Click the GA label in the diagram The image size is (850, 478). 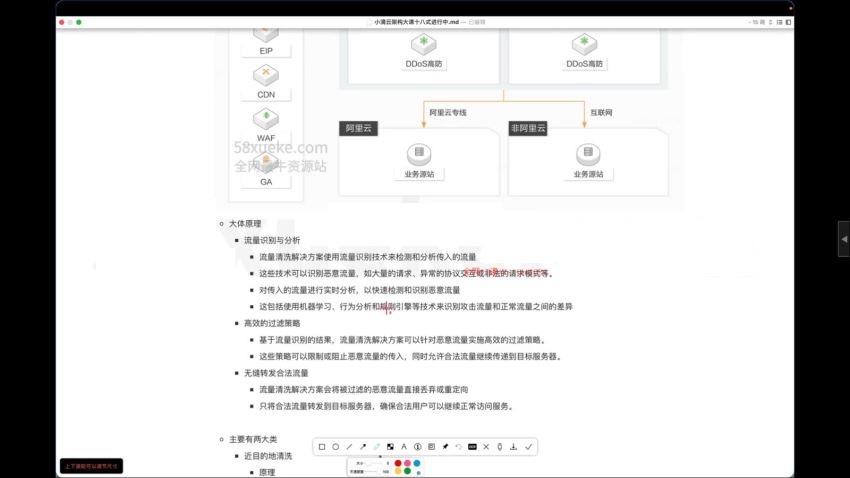(266, 182)
